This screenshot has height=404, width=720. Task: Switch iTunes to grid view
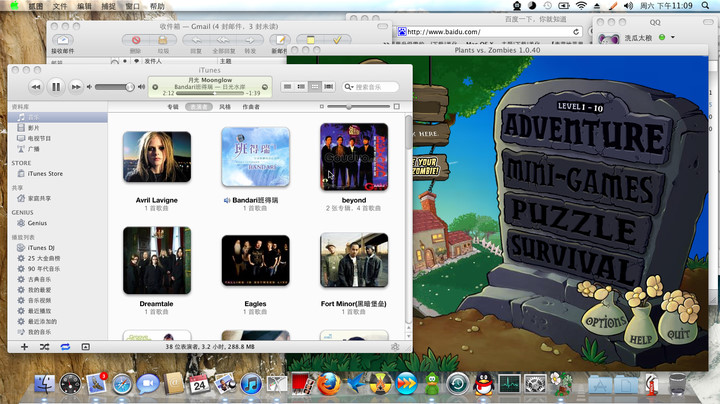[315, 86]
